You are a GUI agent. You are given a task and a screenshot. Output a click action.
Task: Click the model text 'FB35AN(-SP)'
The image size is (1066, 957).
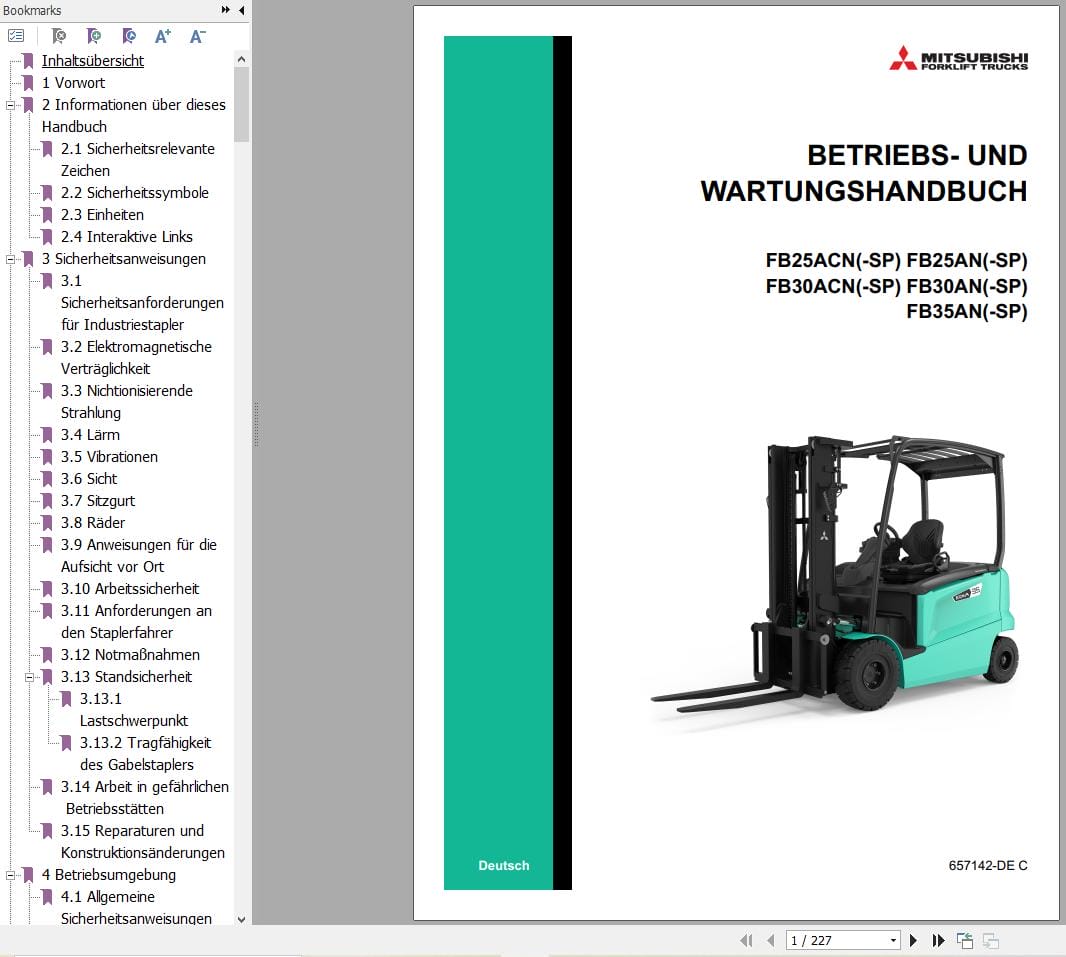(967, 311)
